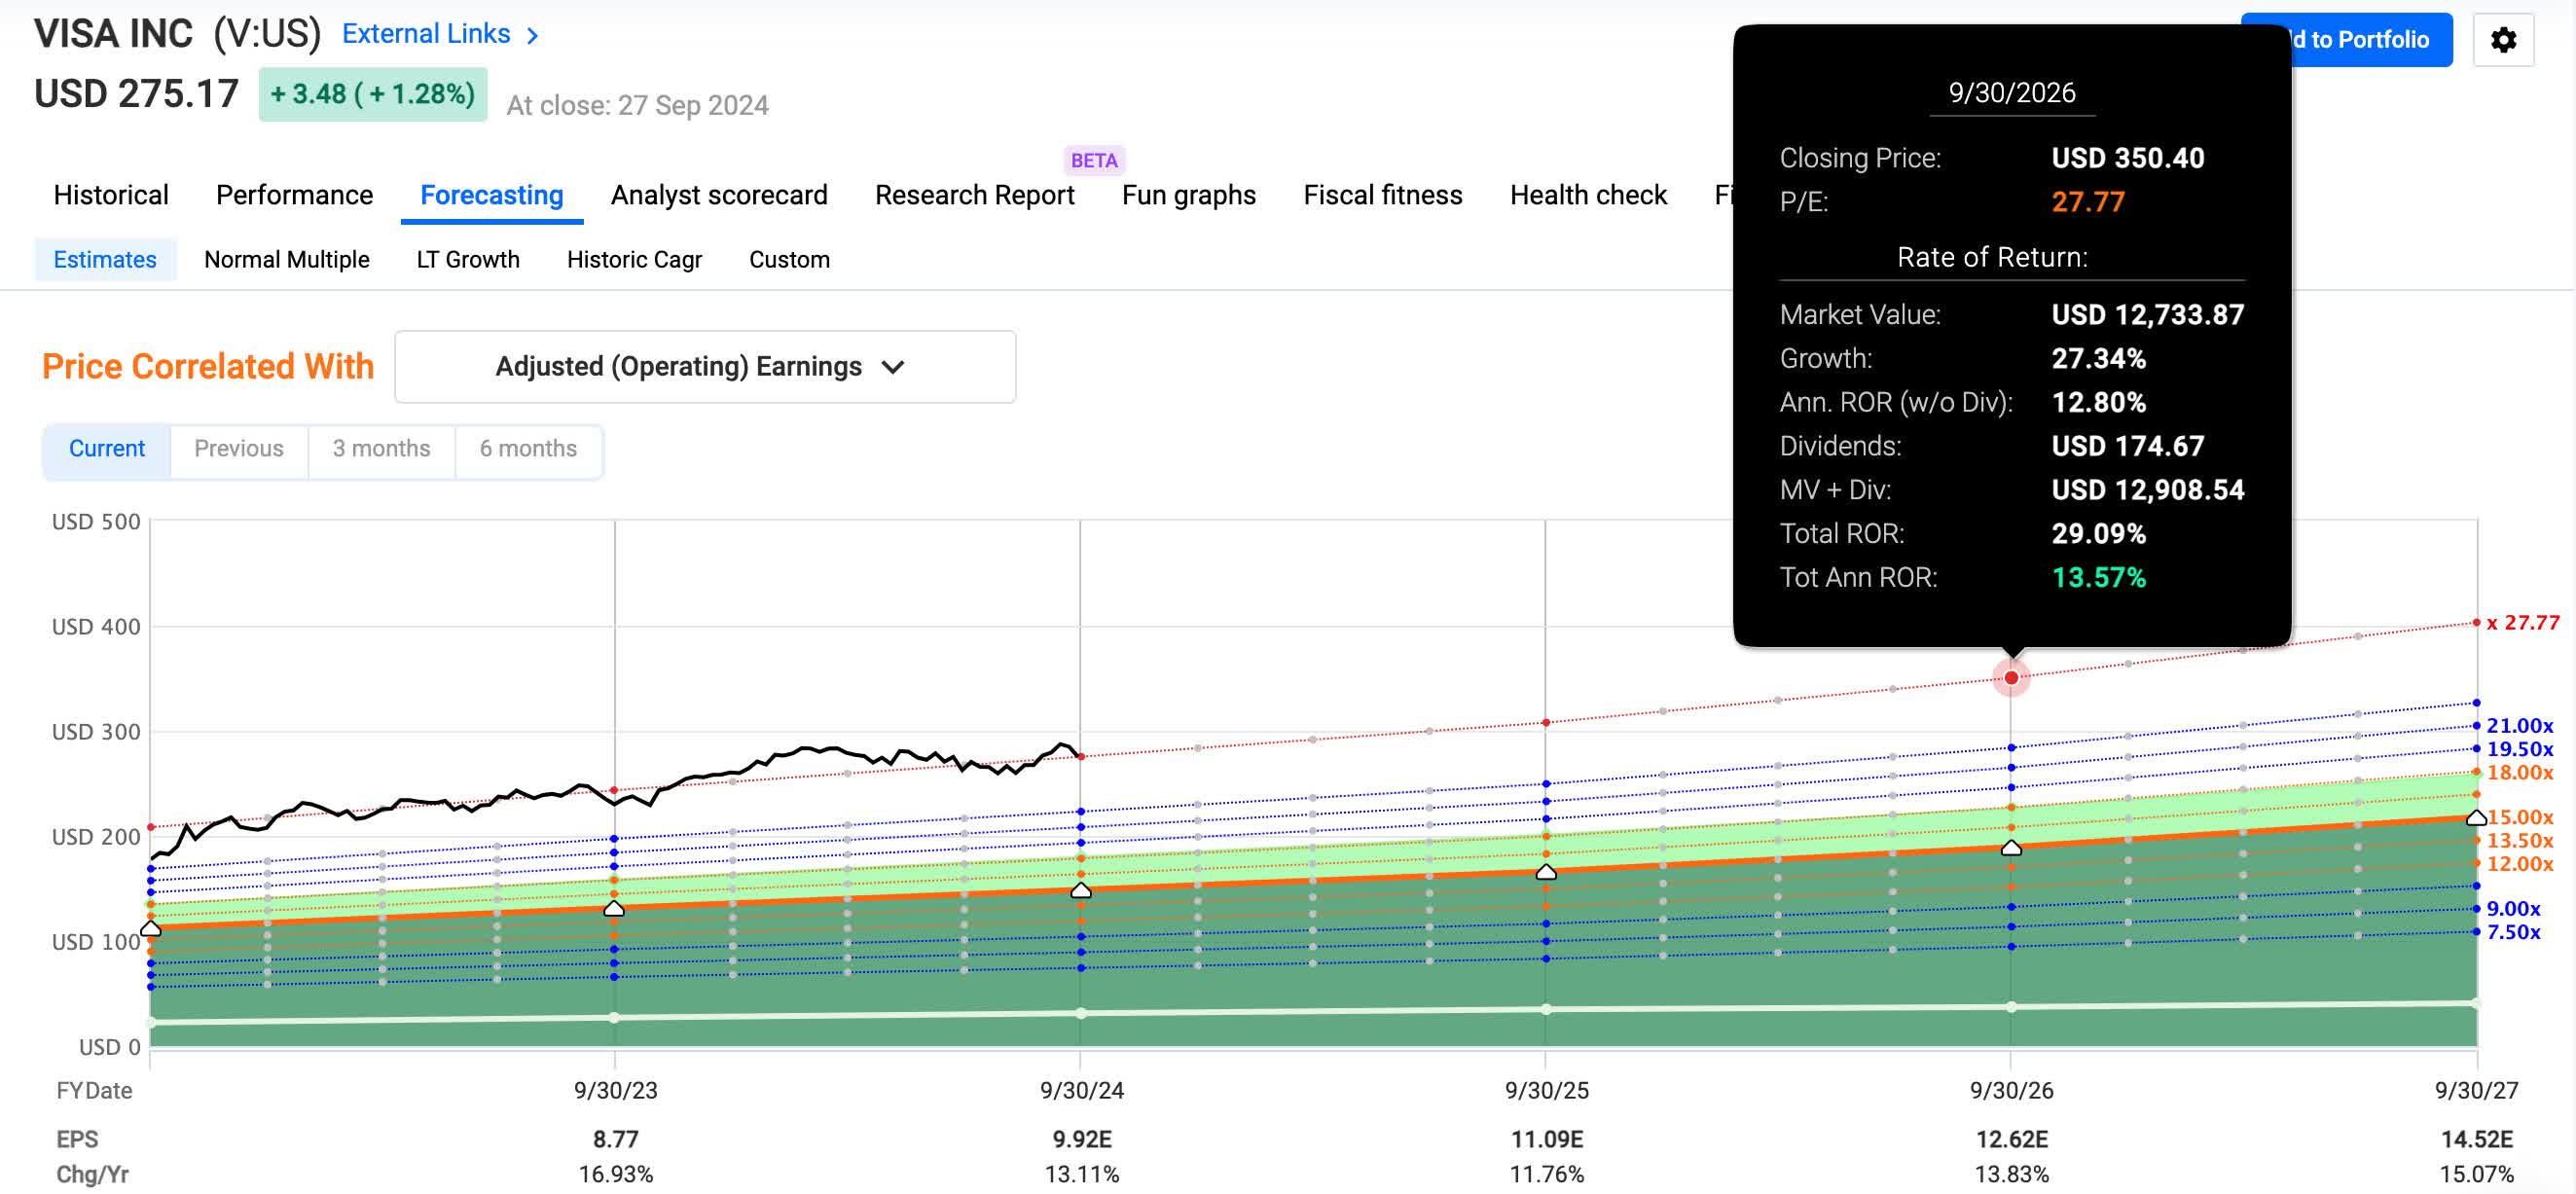Select the 3 months estimates option
Image resolution: width=2576 pixels, height=1194 pixels.
[381, 448]
